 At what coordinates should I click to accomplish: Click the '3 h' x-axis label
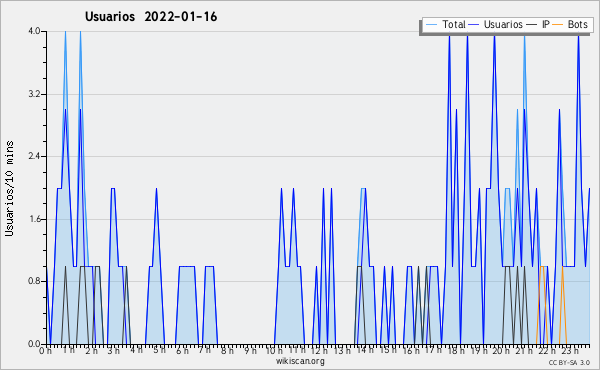click(x=113, y=350)
